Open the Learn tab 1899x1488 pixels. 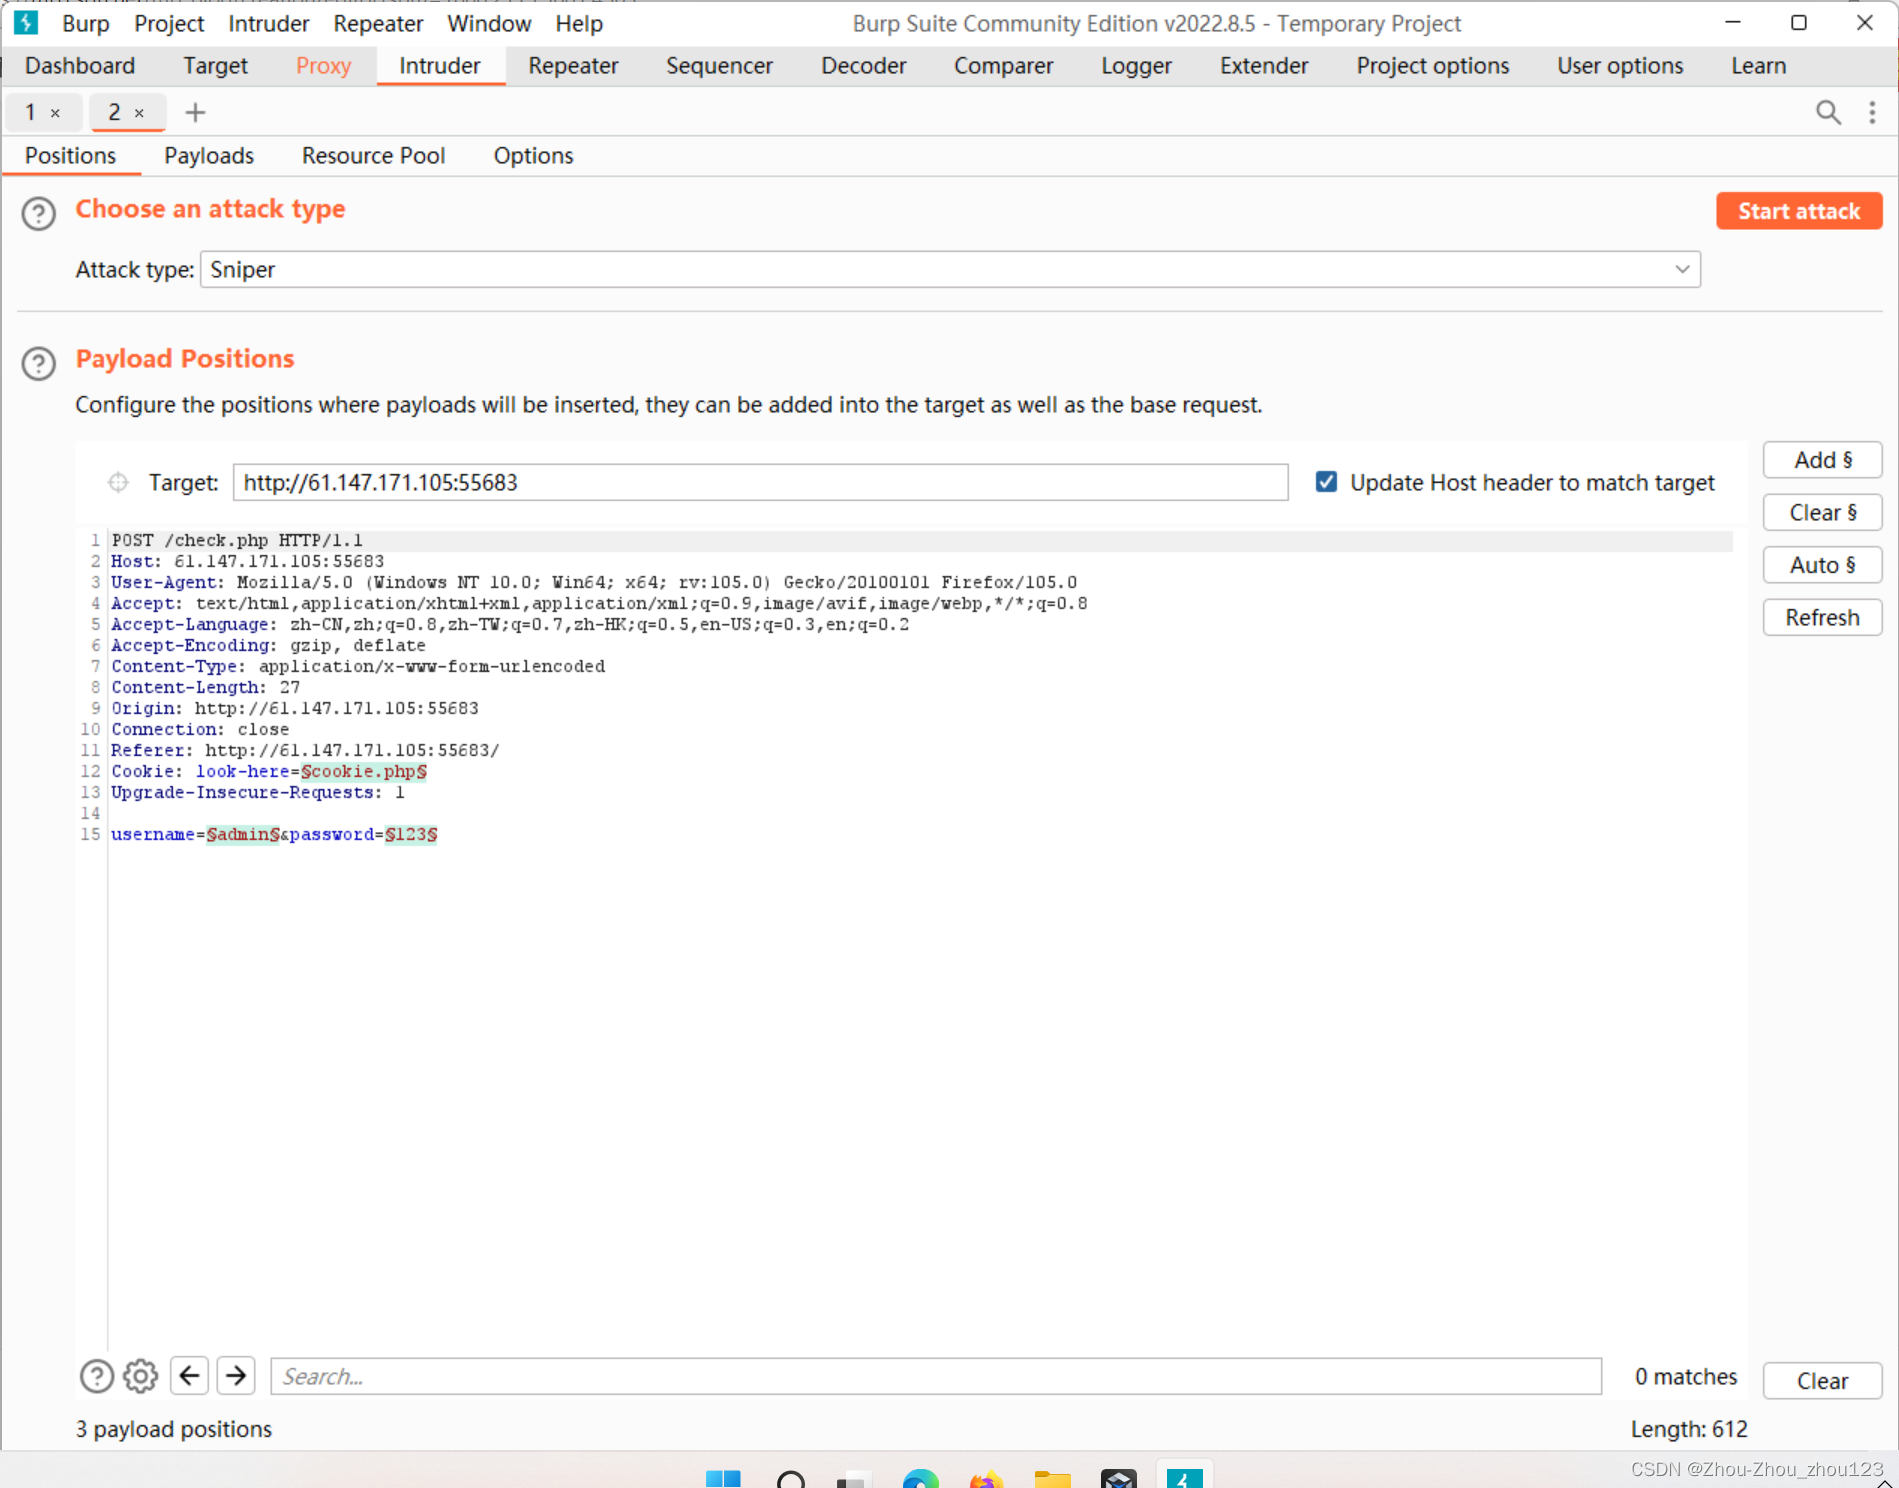pyautogui.click(x=1758, y=66)
